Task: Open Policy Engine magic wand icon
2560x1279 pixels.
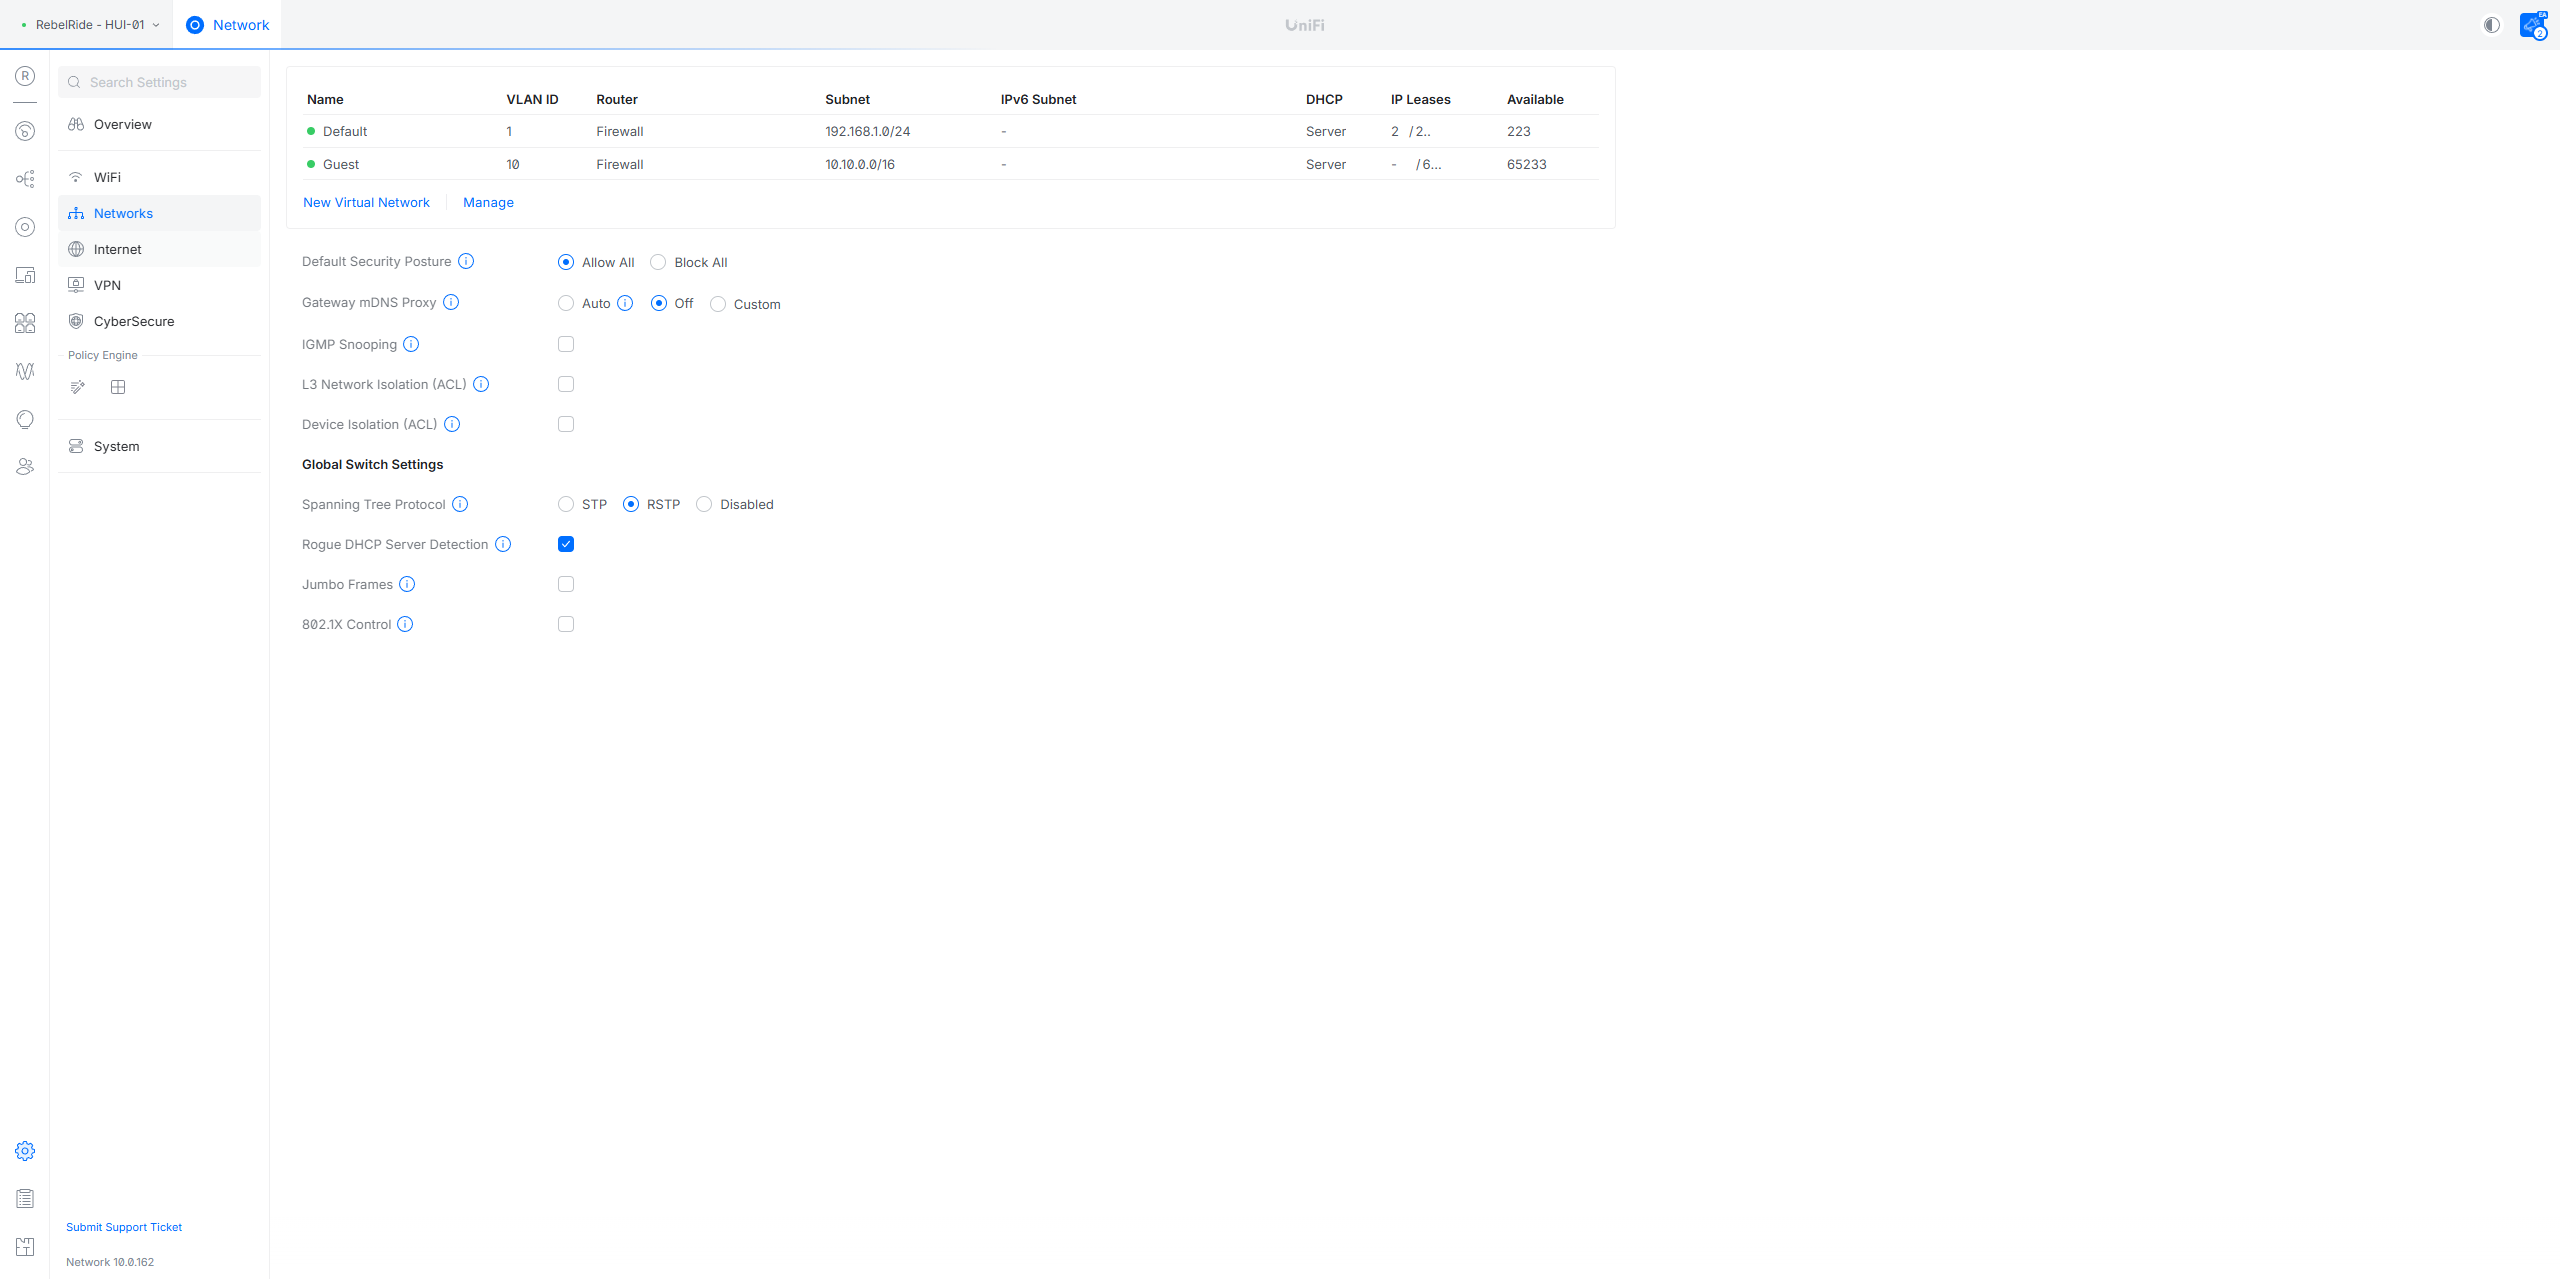Action: [x=78, y=387]
